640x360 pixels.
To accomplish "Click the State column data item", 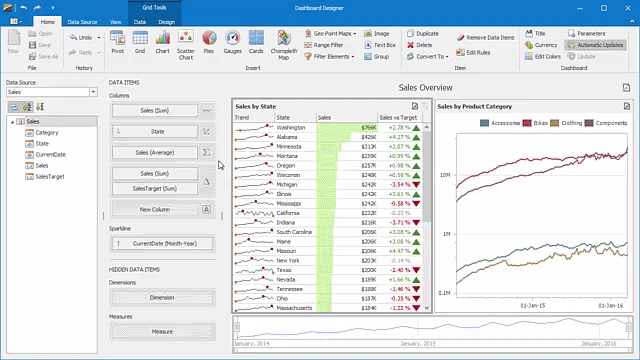I will [155, 131].
